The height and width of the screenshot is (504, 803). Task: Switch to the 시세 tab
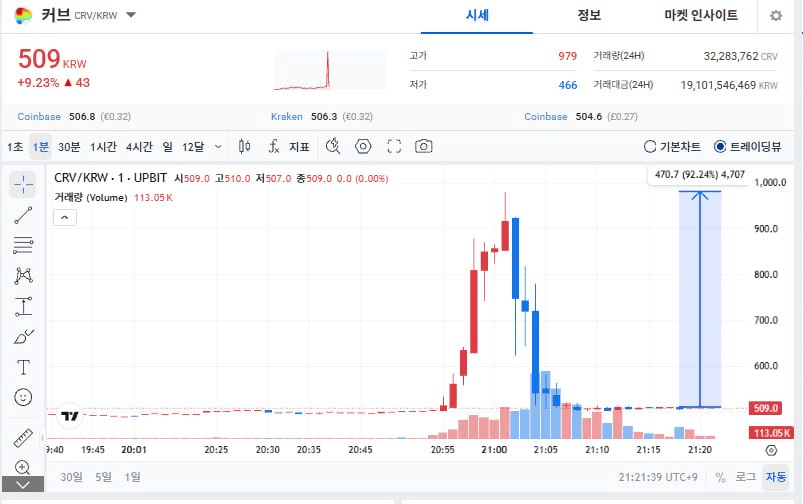(477, 15)
